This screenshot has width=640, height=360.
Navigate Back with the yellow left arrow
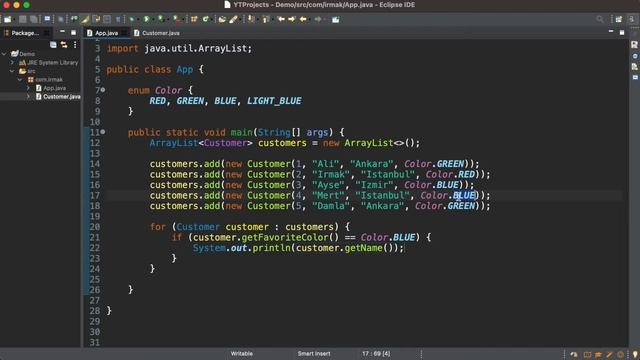(303, 19)
